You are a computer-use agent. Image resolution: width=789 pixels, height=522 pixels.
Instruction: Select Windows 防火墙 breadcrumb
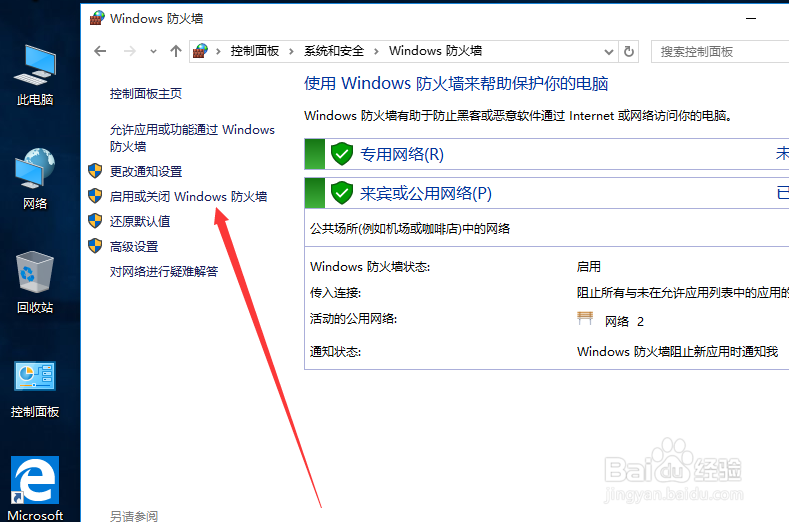pyautogui.click(x=435, y=51)
